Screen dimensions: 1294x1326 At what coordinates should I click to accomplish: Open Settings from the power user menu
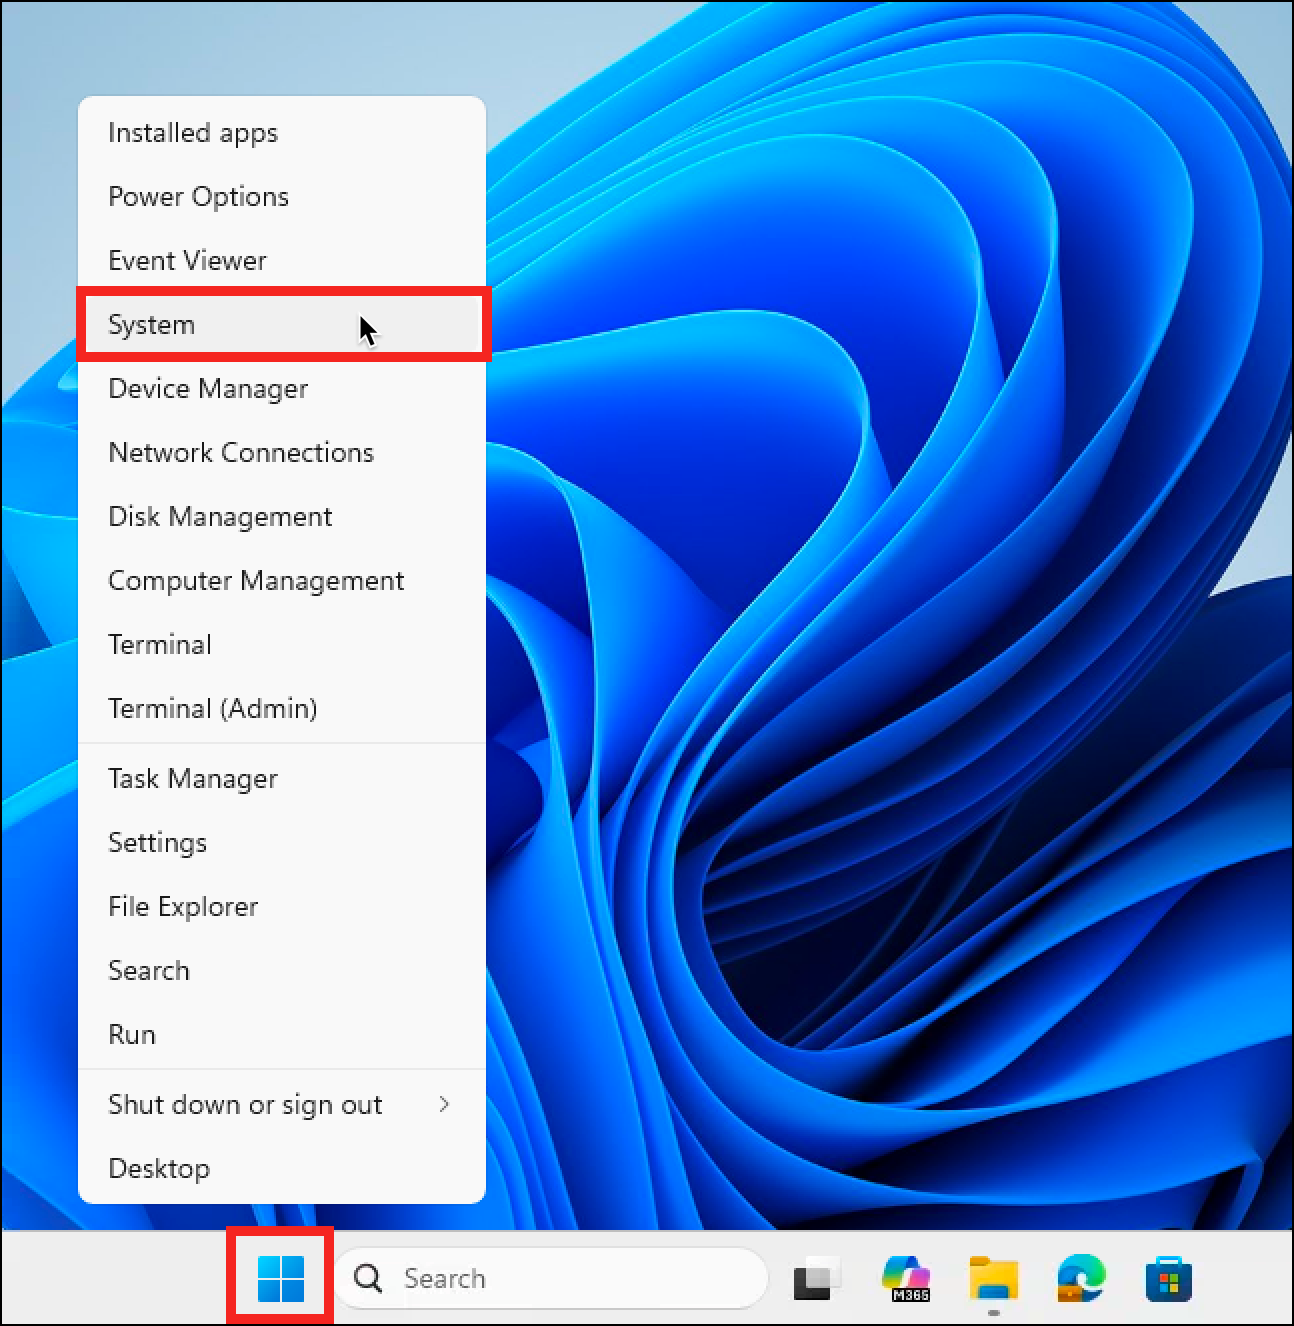(x=157, y=843)
